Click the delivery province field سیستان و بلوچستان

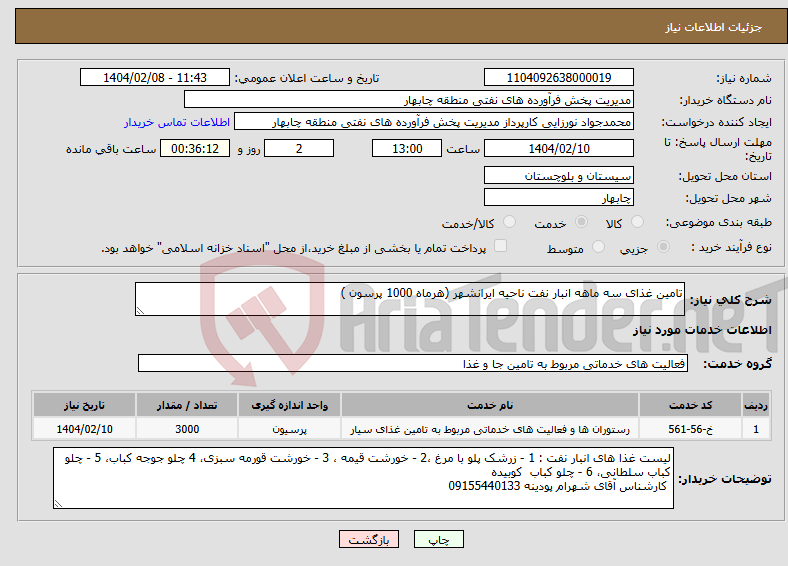pyautogui.click(x=558, y=175)
